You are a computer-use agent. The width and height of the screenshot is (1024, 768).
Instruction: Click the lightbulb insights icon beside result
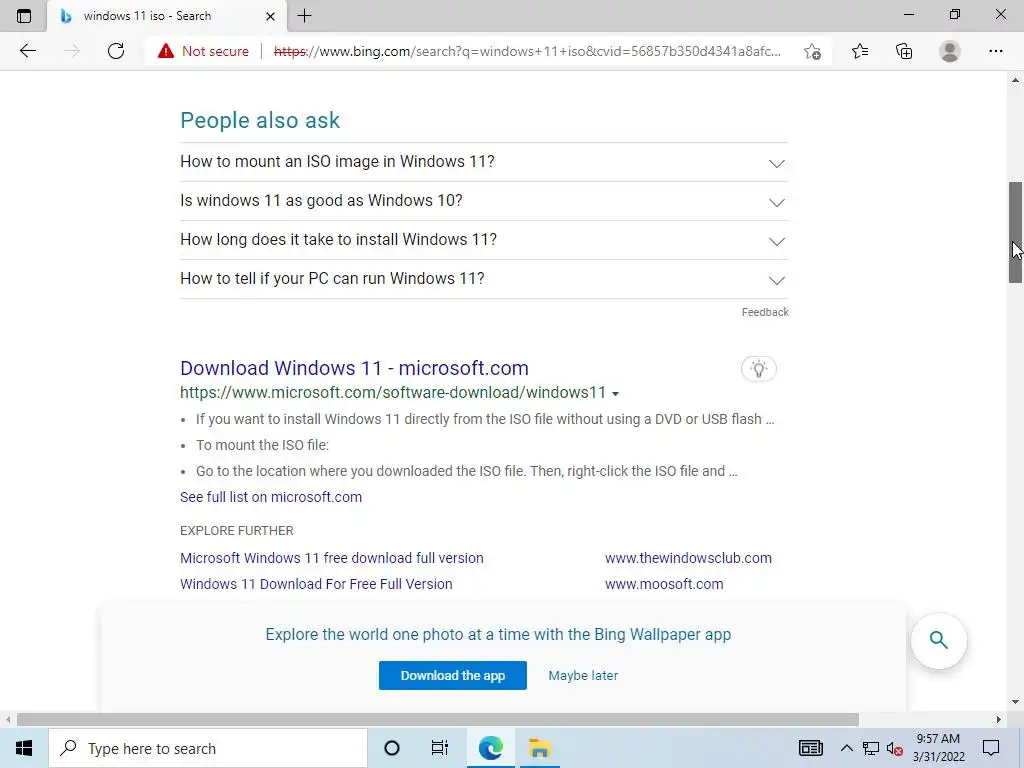758,369
